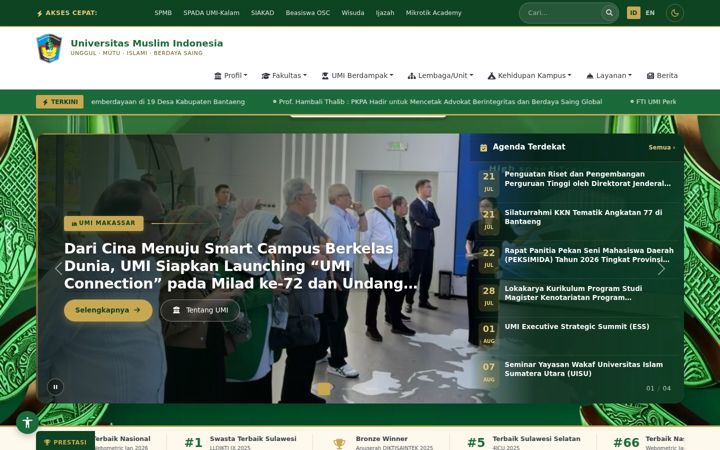Click the Universitas Muslim Indonesia logo
720x450 pixels.
pos(49,48)
